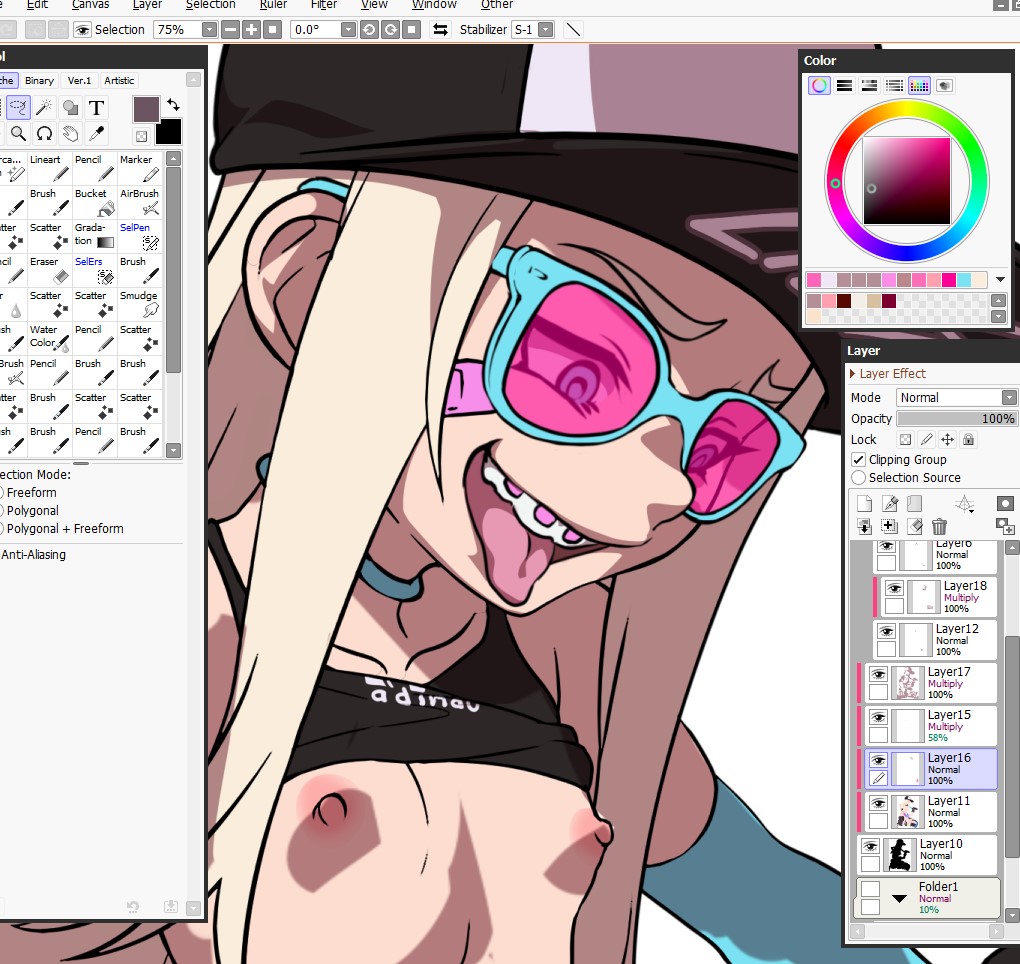Expand Folder1 with its triangle arrow
The image size is (1020, 964).
899,898
